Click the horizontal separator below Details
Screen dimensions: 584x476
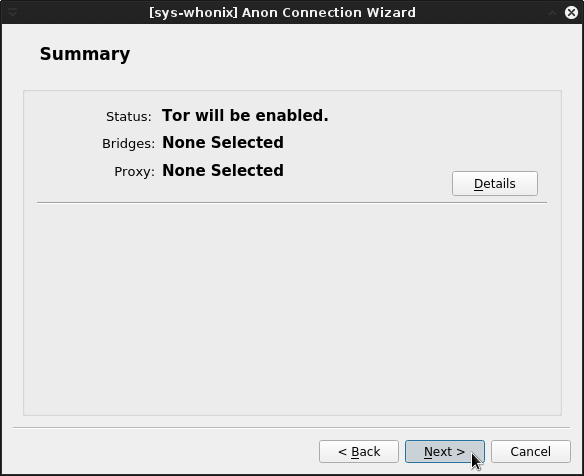[x=292, y=203]
